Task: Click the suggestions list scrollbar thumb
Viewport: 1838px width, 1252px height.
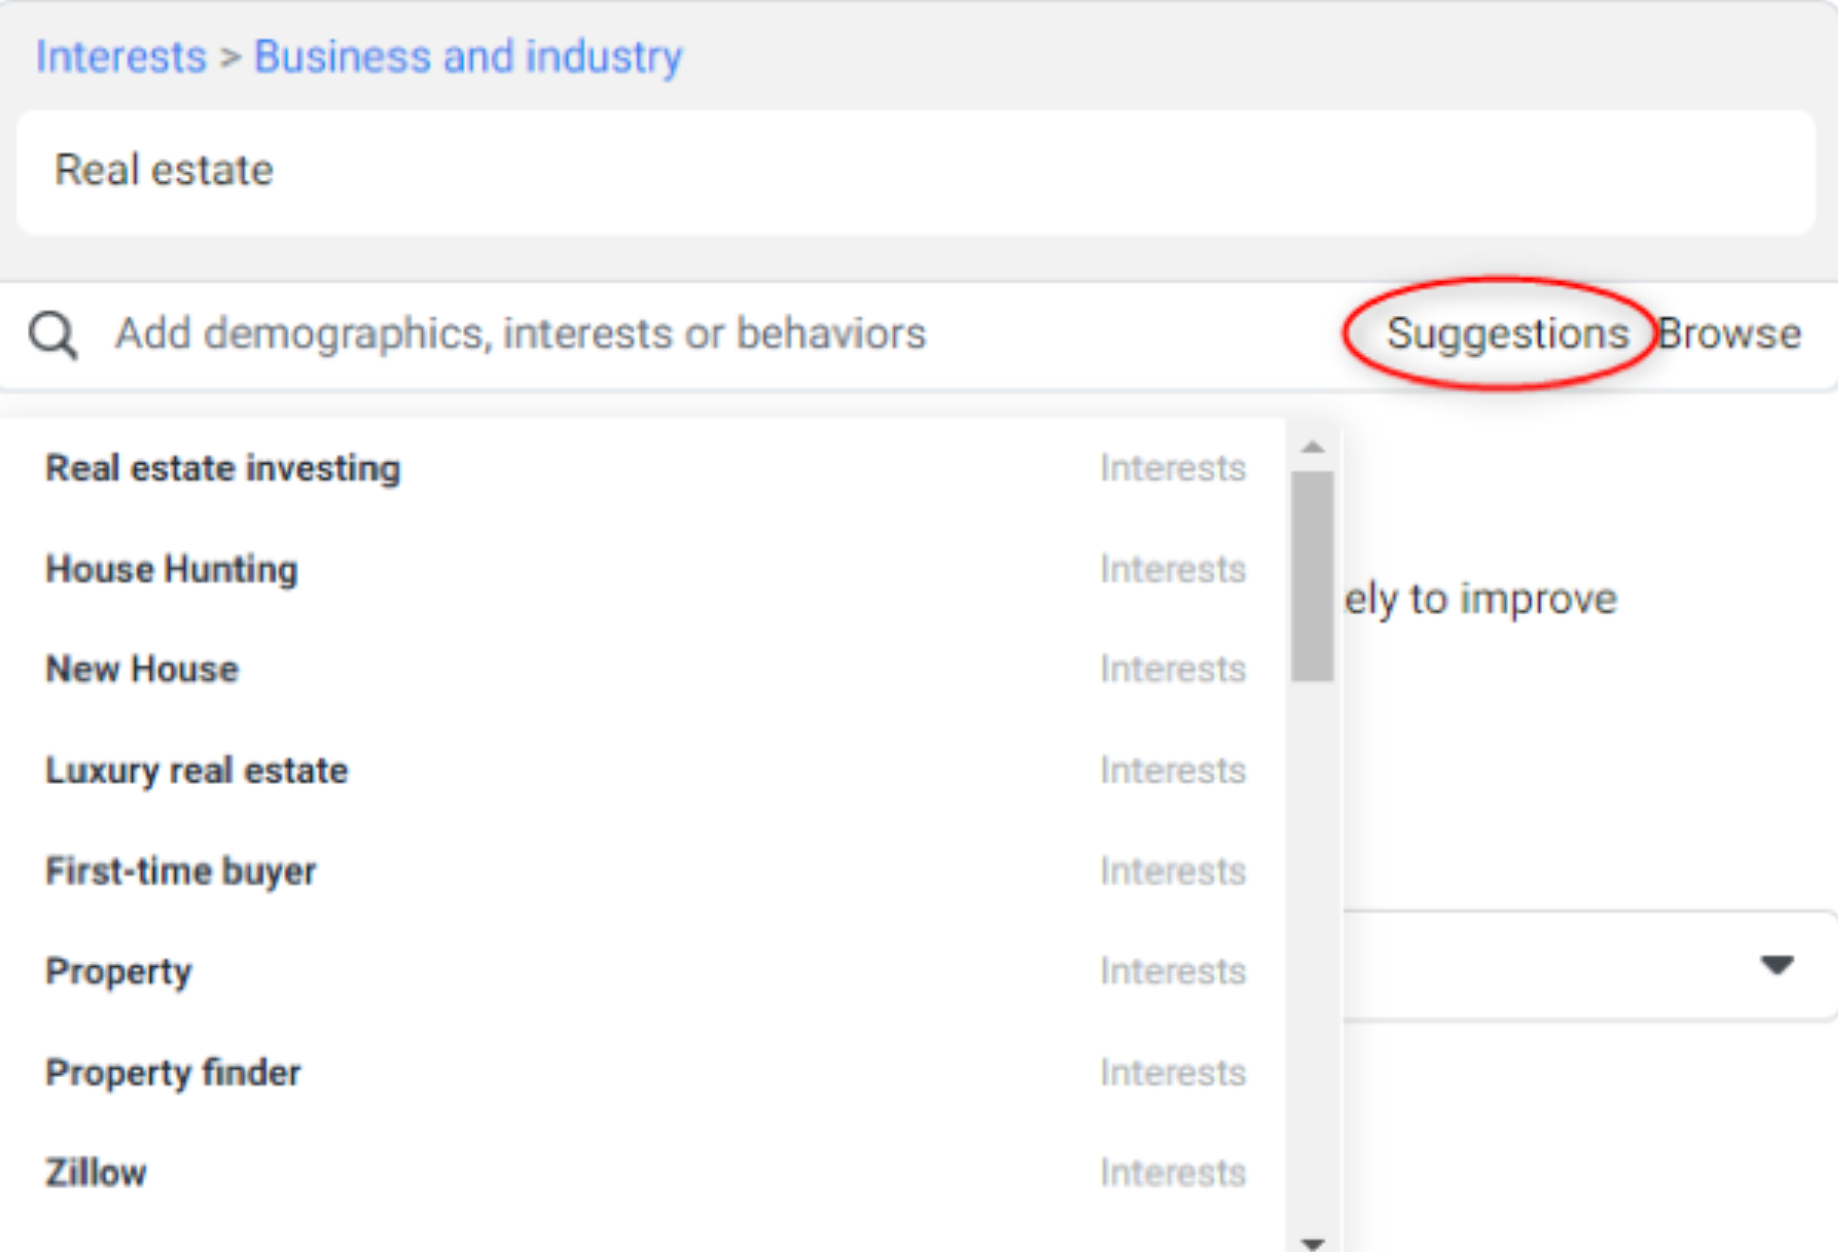Action: point(1312,576)
